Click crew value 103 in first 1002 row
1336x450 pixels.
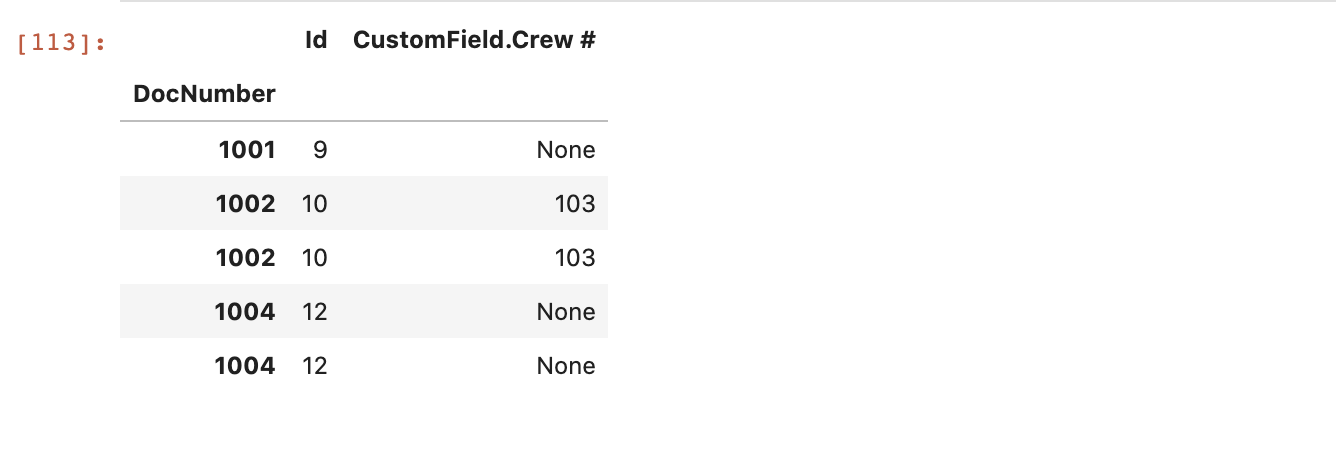575,204
